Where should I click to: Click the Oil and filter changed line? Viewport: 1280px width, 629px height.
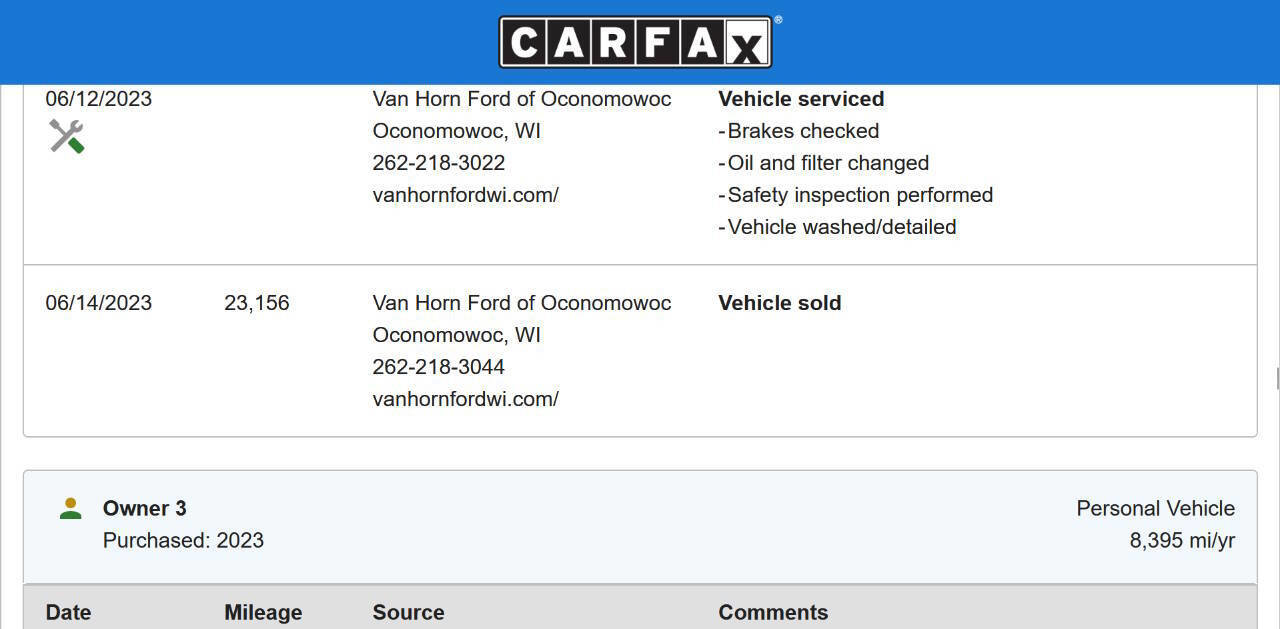pyautogui.click(x=828, y=163)
